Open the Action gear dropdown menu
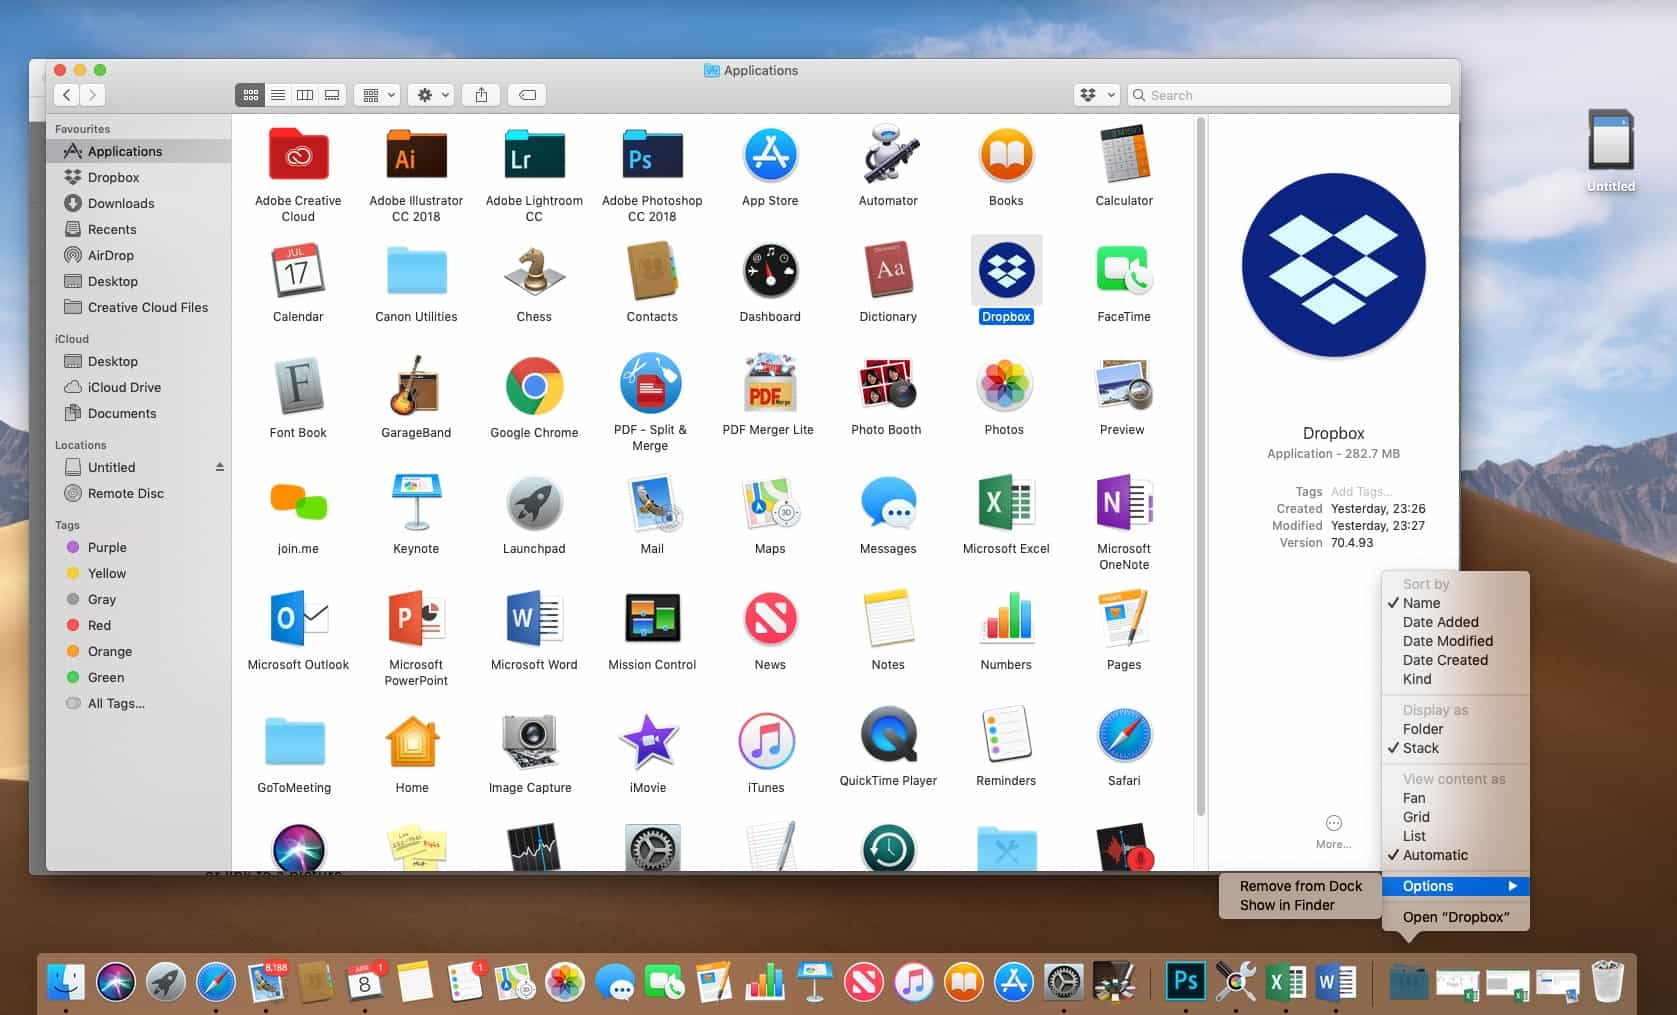 [433, 95]
